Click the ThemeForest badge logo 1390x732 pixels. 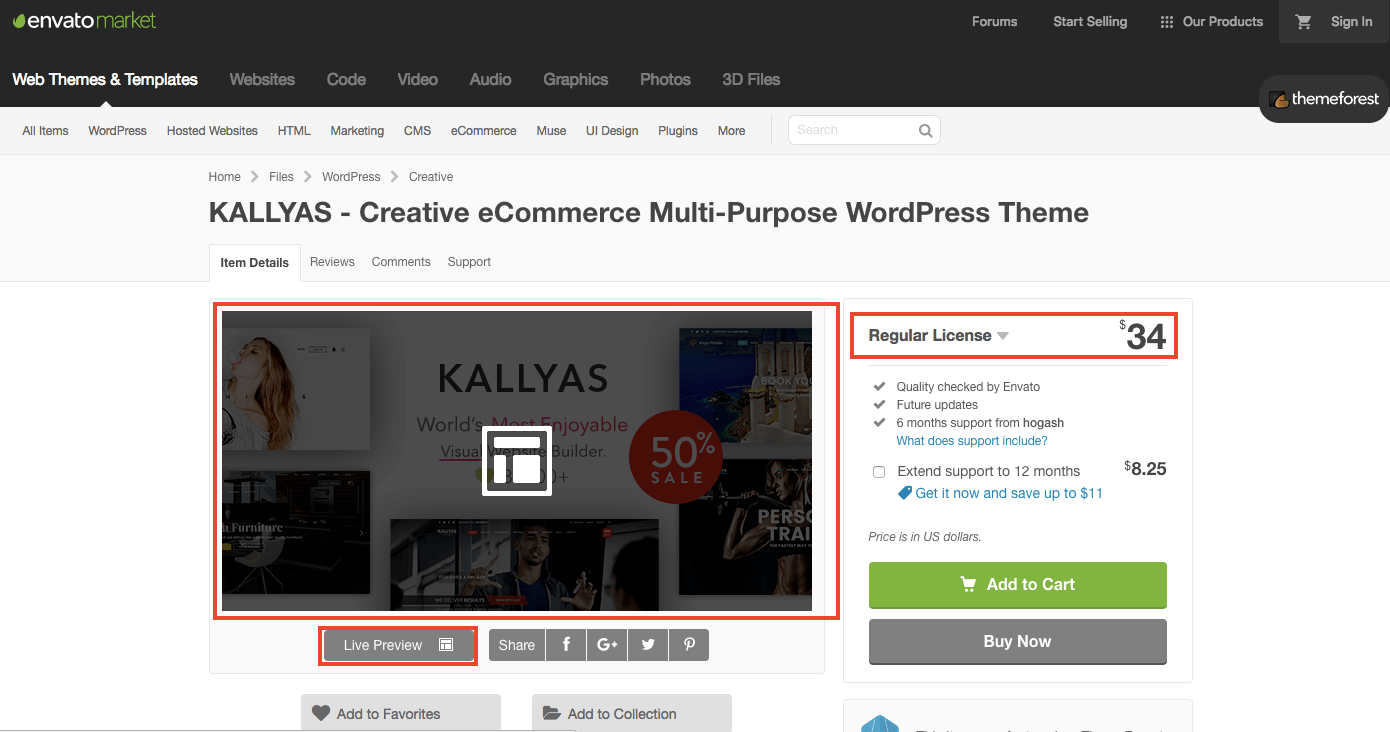coord(1324,99)
